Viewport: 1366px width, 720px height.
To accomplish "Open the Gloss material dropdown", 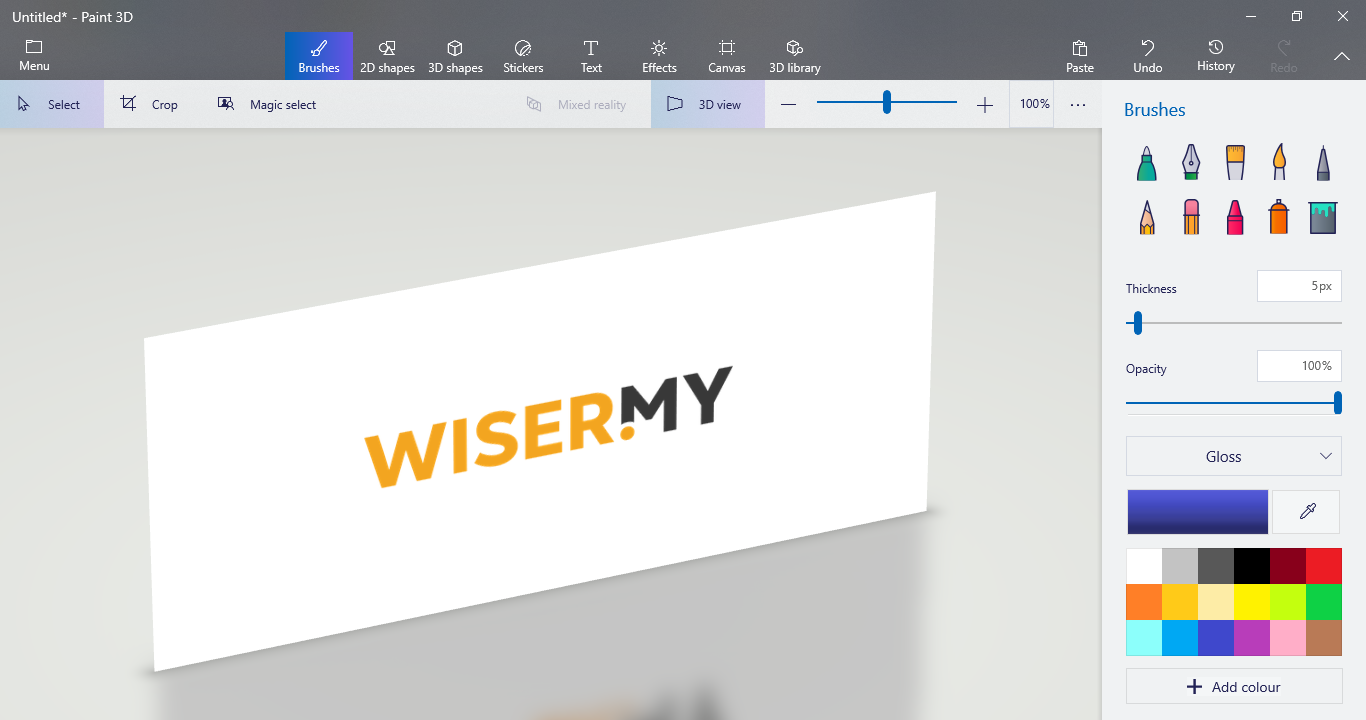I will [x=1233, y=456].
